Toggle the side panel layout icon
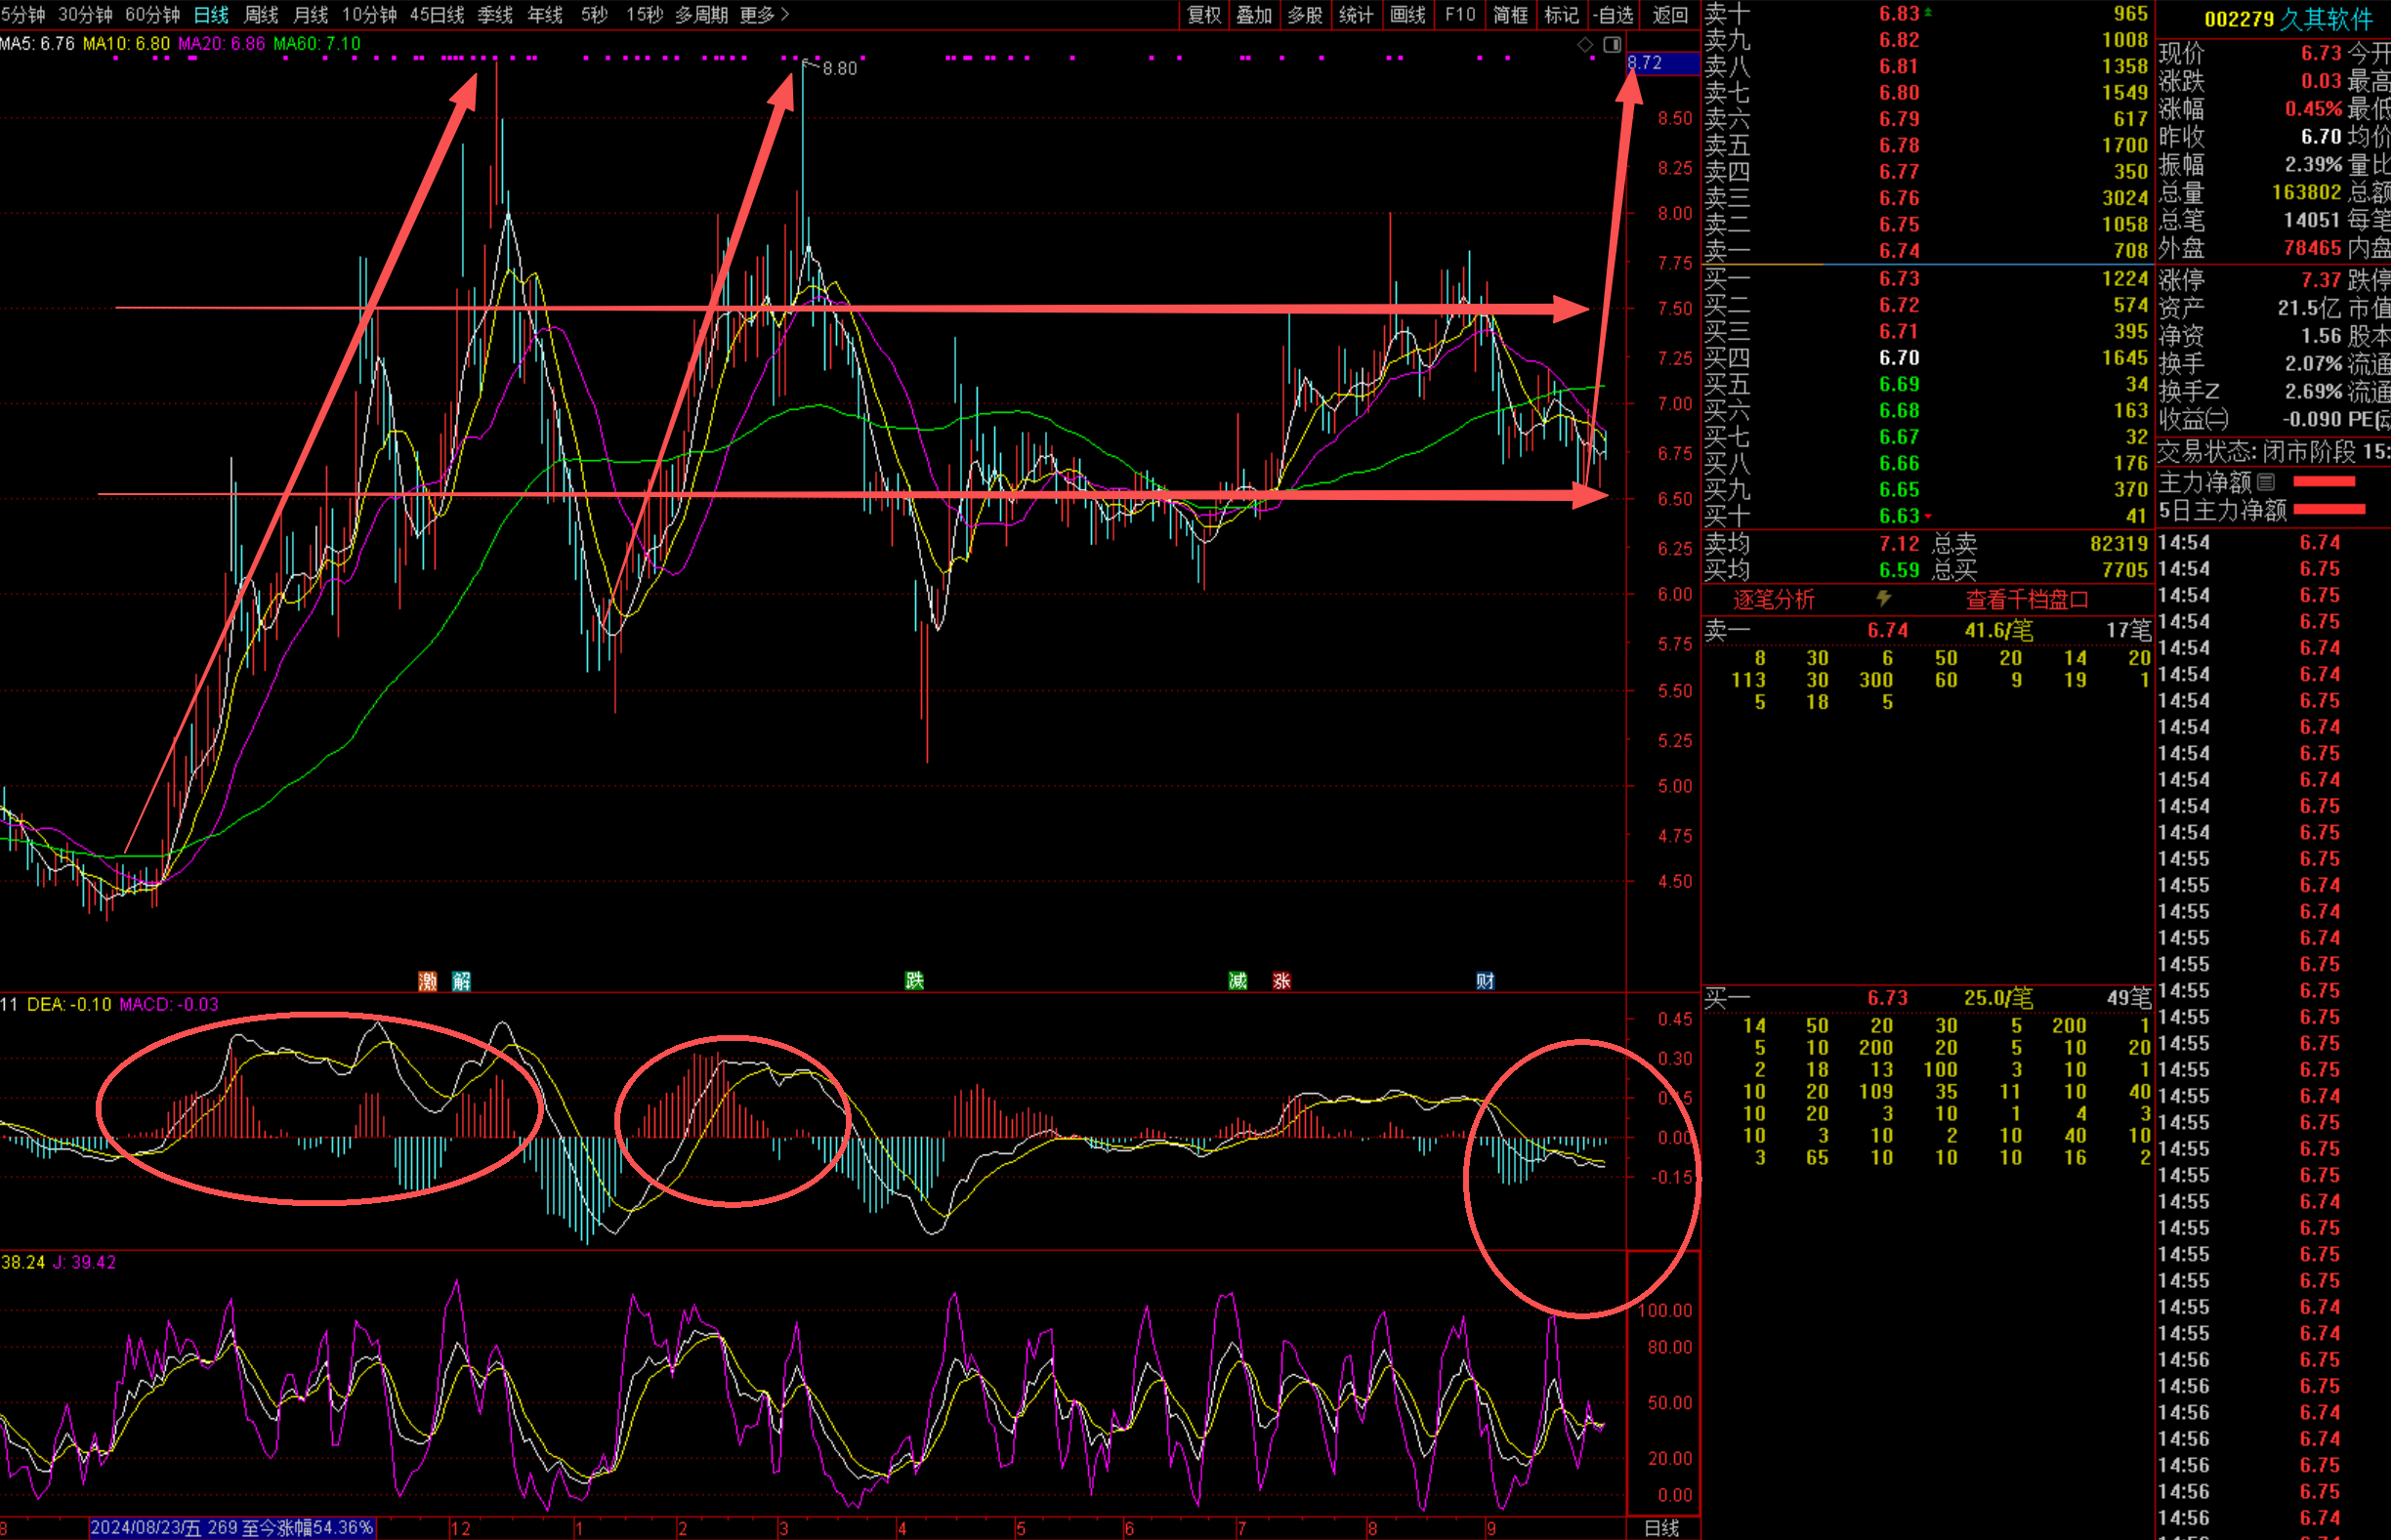Image resolution: width=2391 pixels, height=1540 pixels. click(x=1612, y=45)
